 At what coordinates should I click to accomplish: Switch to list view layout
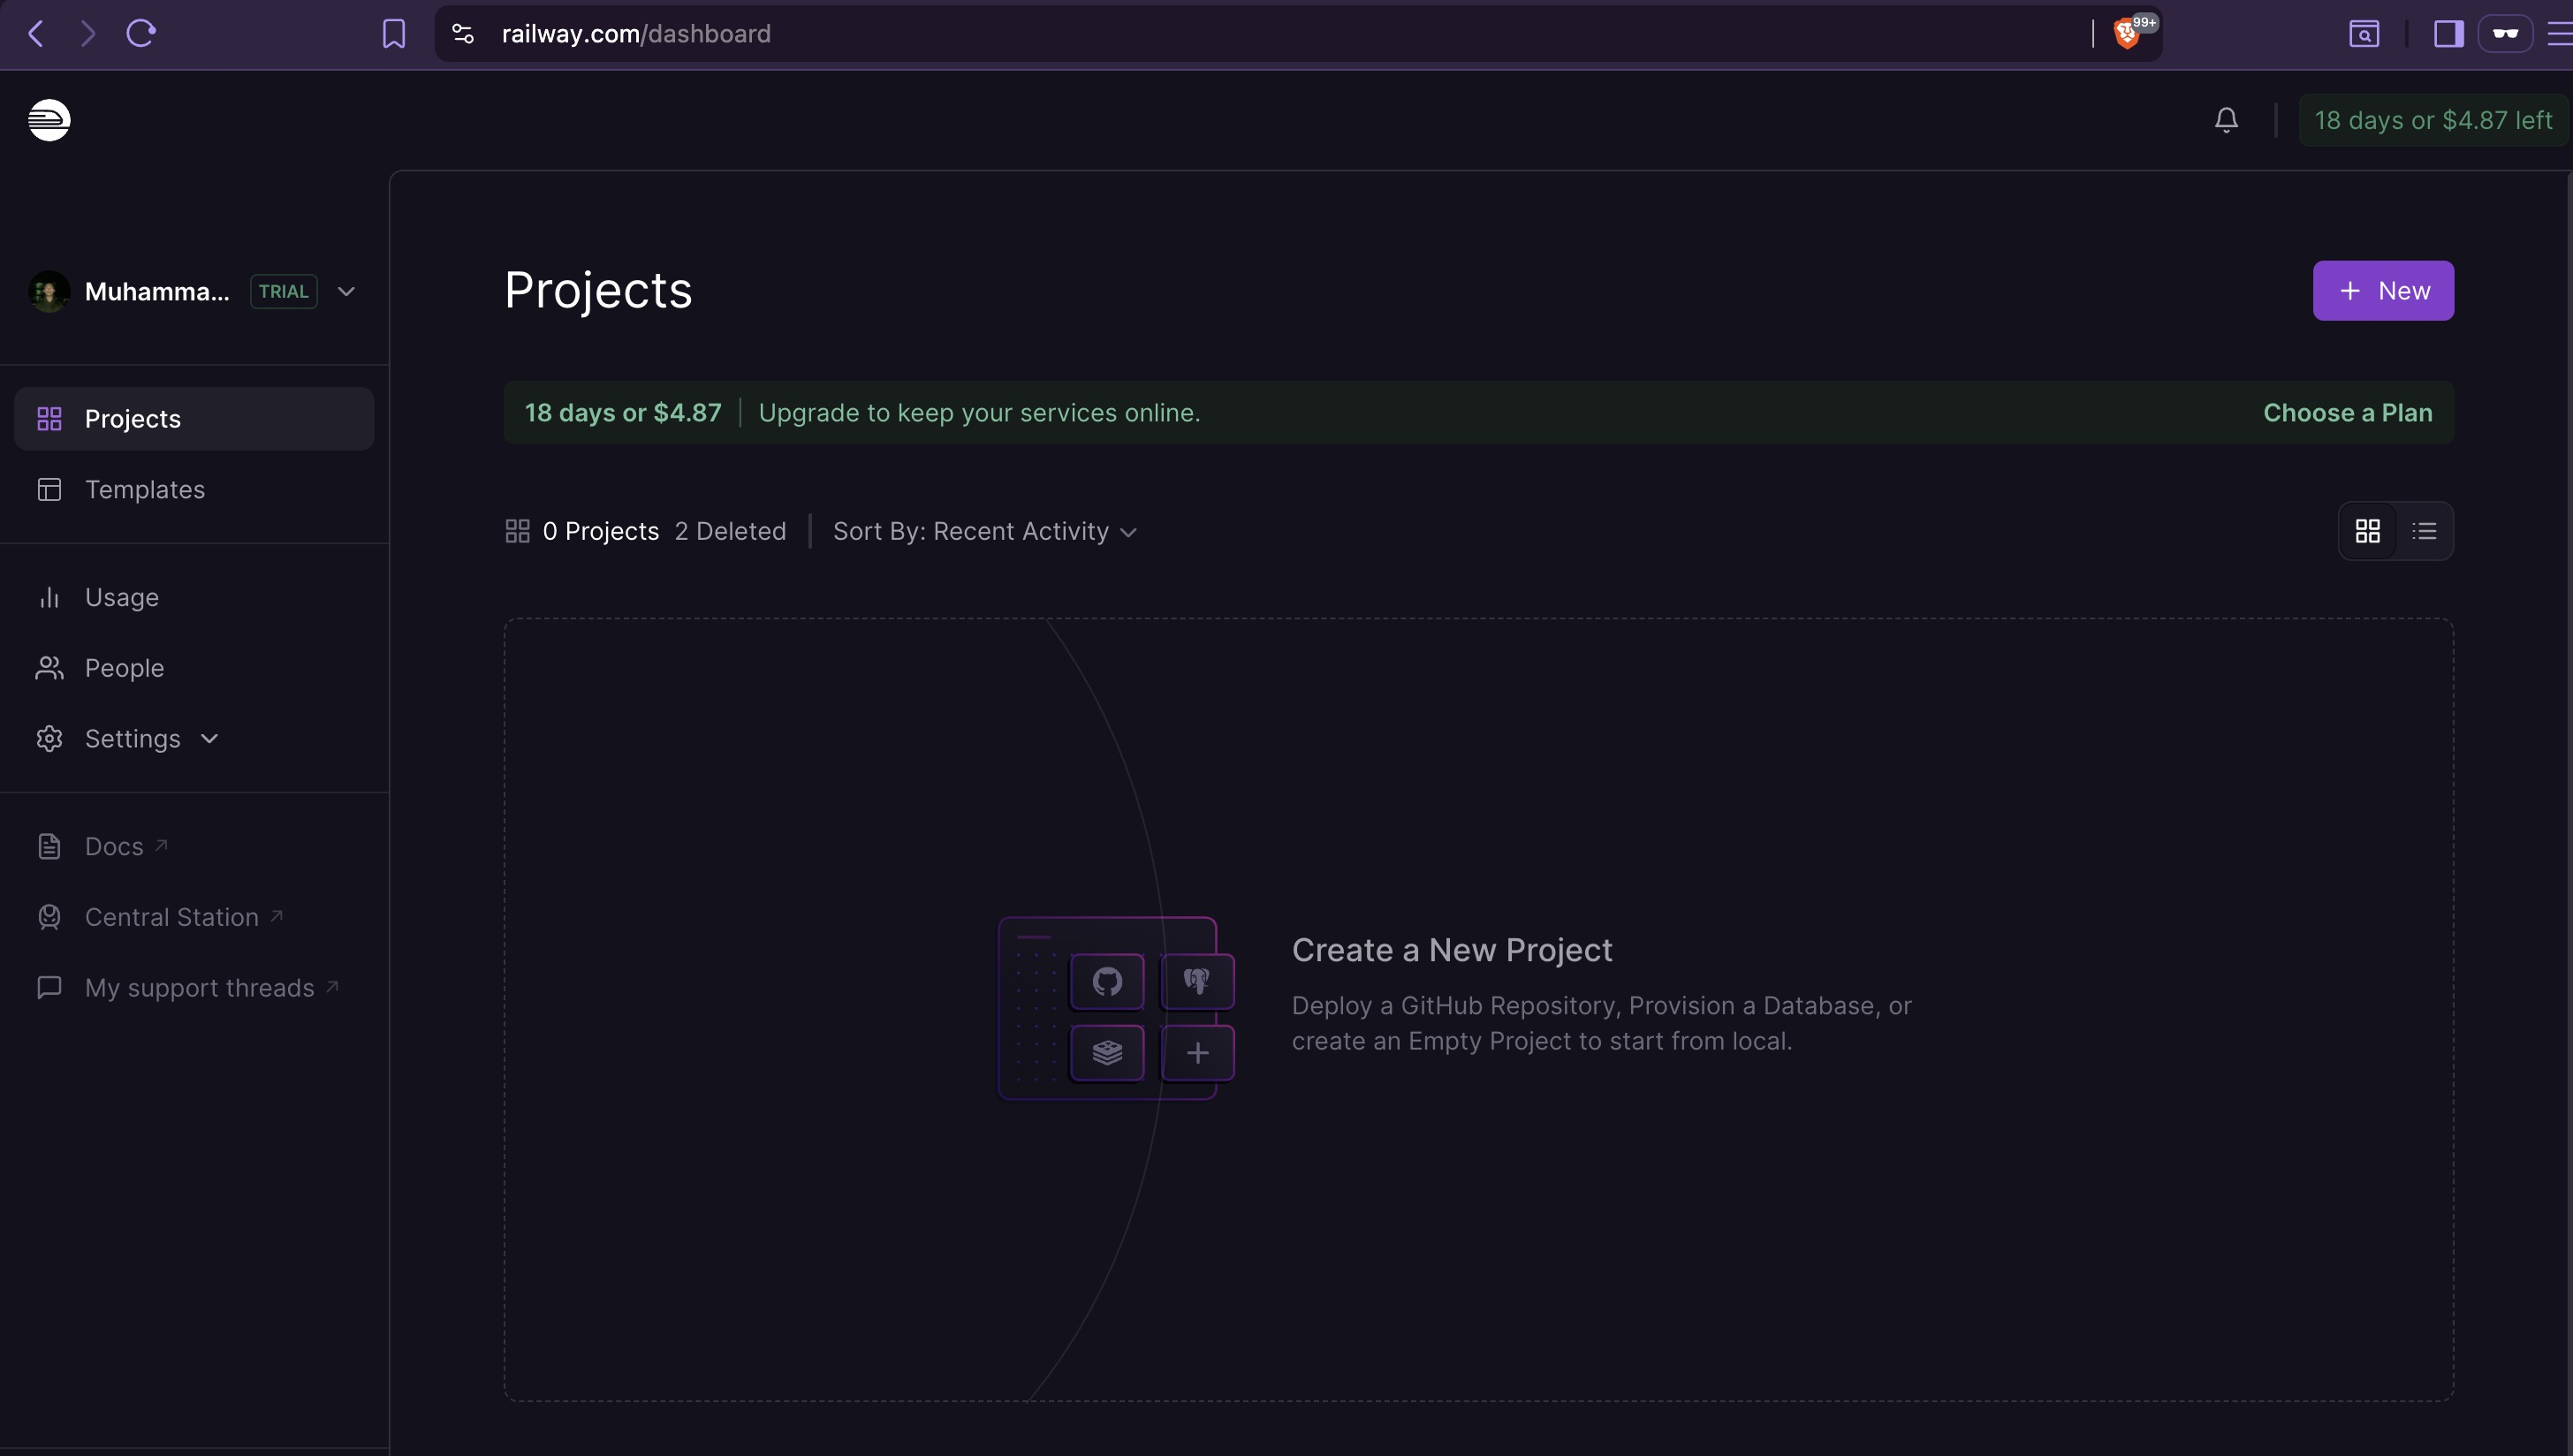click(x=2424, y=531)
